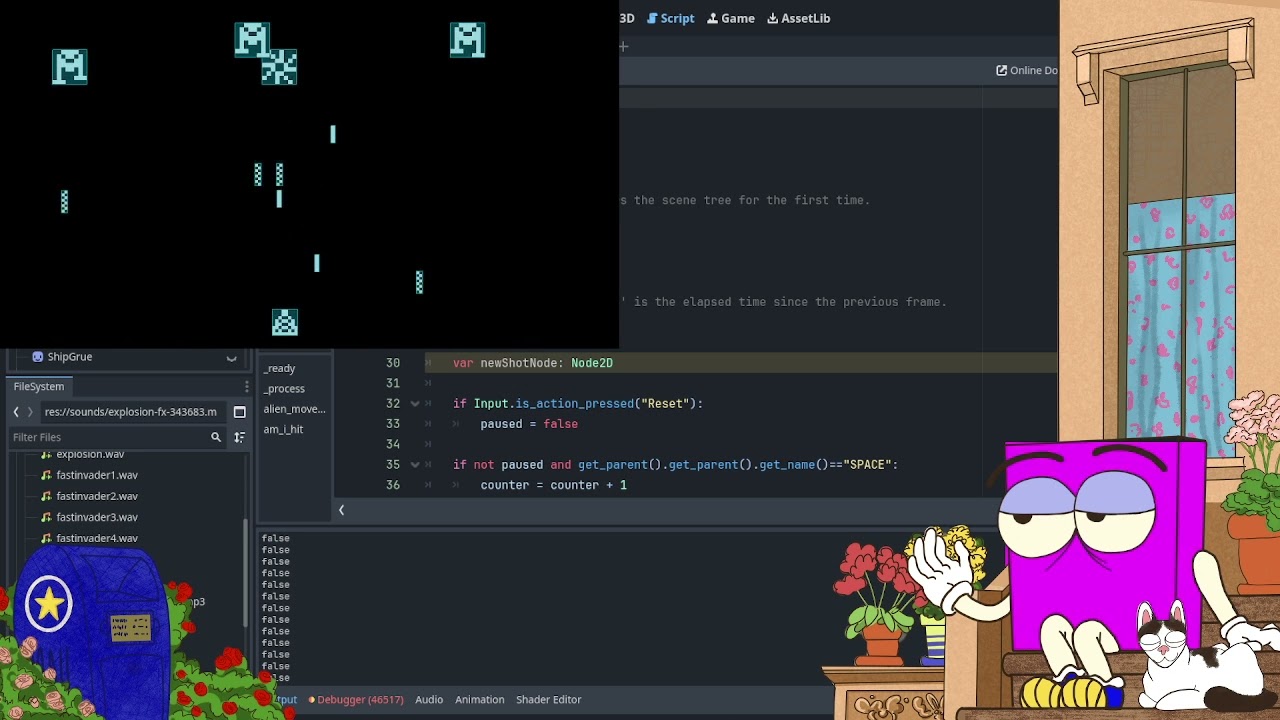The image size is (1280, 720).
Task: Click the 'paused = false' code line
Action: coord(529,424)
